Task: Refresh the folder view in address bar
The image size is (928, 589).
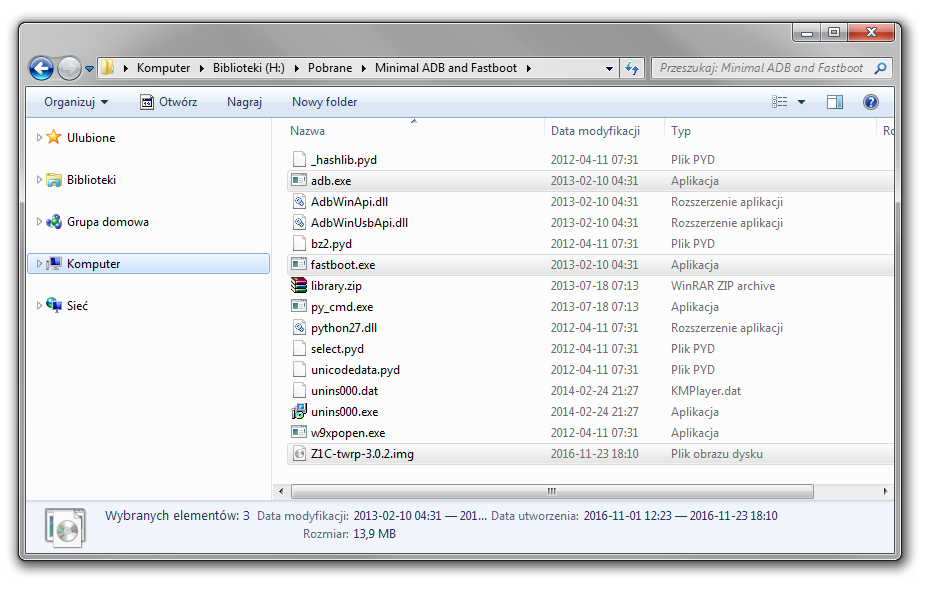Action: tap(631, 68)
